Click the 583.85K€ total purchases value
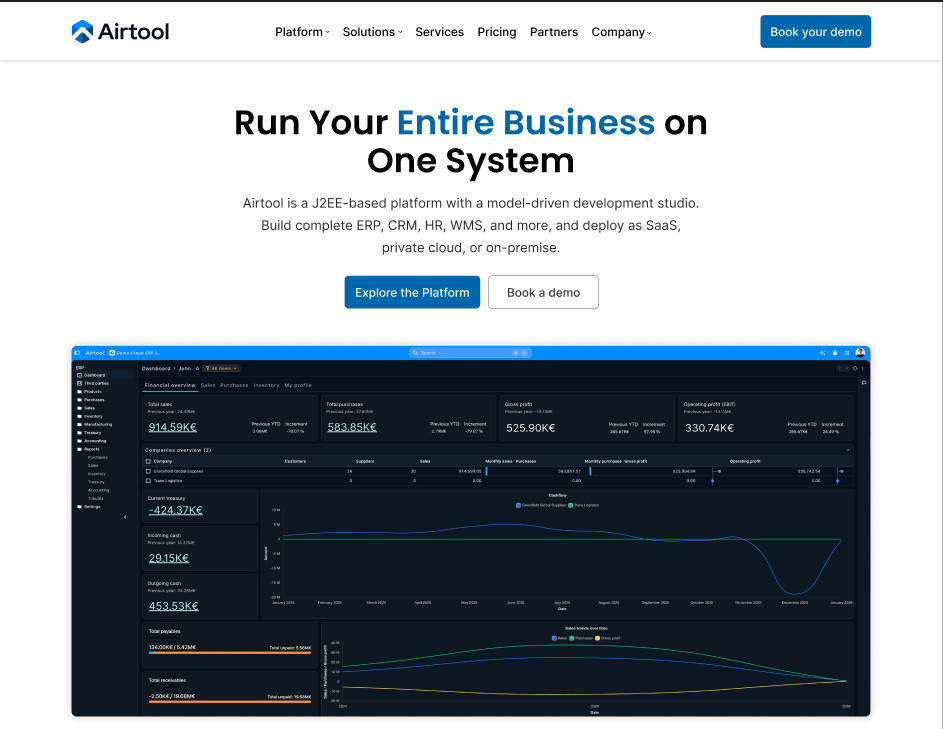Image resolution: width=943 pixels, height=729 pixels. (x=352, y=427)
